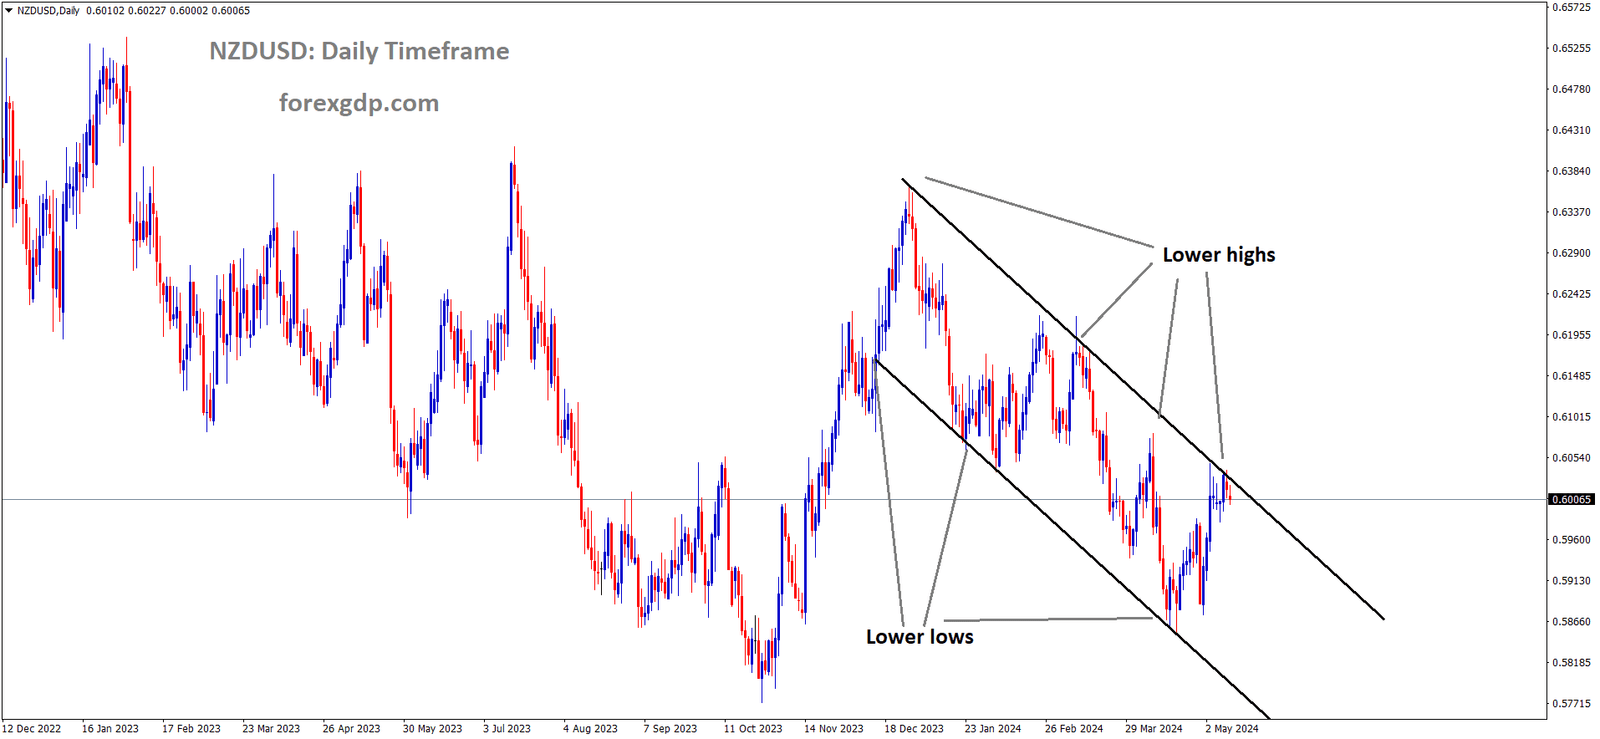Click the 14 Nov 2023 date label

tap(834, 729)
